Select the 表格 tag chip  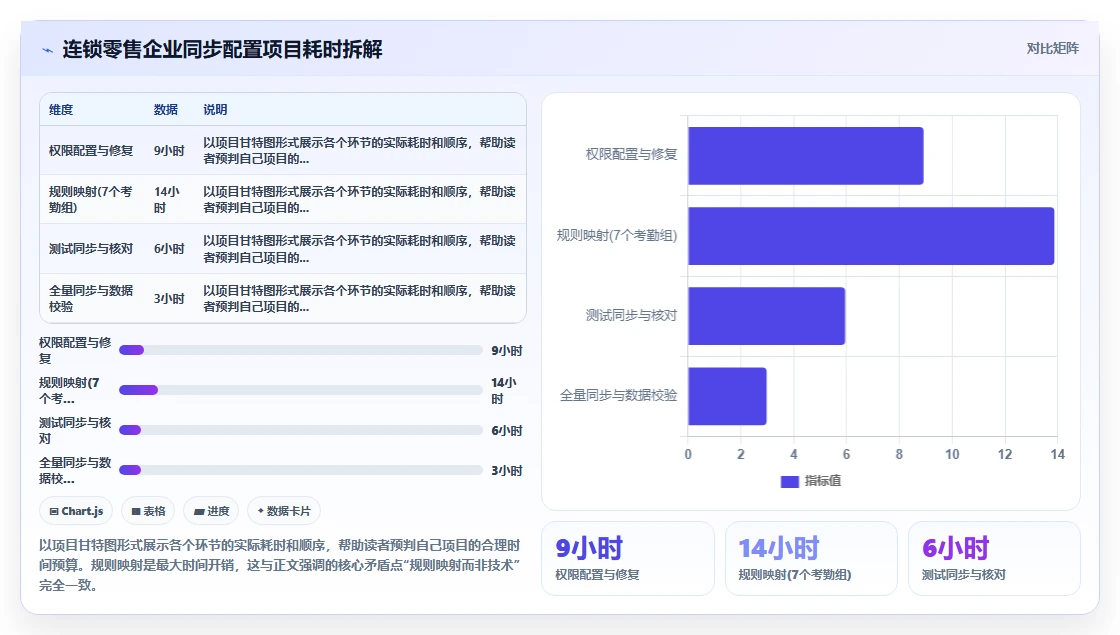pos(148,511)
